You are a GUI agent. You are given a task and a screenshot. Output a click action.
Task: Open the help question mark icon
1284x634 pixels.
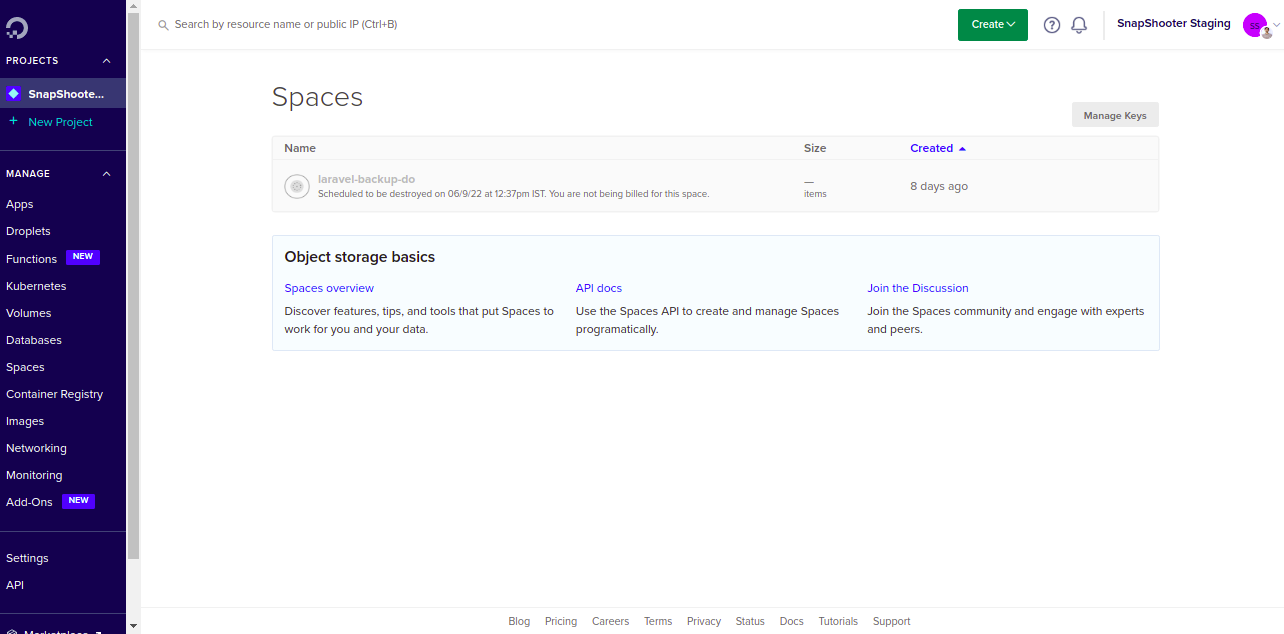point(1051,25)
